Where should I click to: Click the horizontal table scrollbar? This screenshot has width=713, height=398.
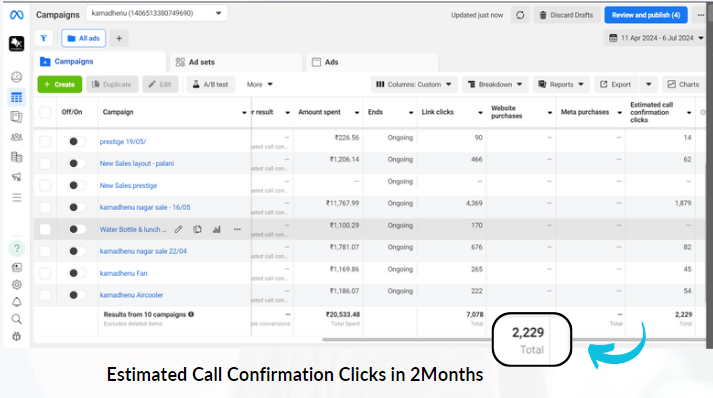pyautogui.click(x=514, y=339)
